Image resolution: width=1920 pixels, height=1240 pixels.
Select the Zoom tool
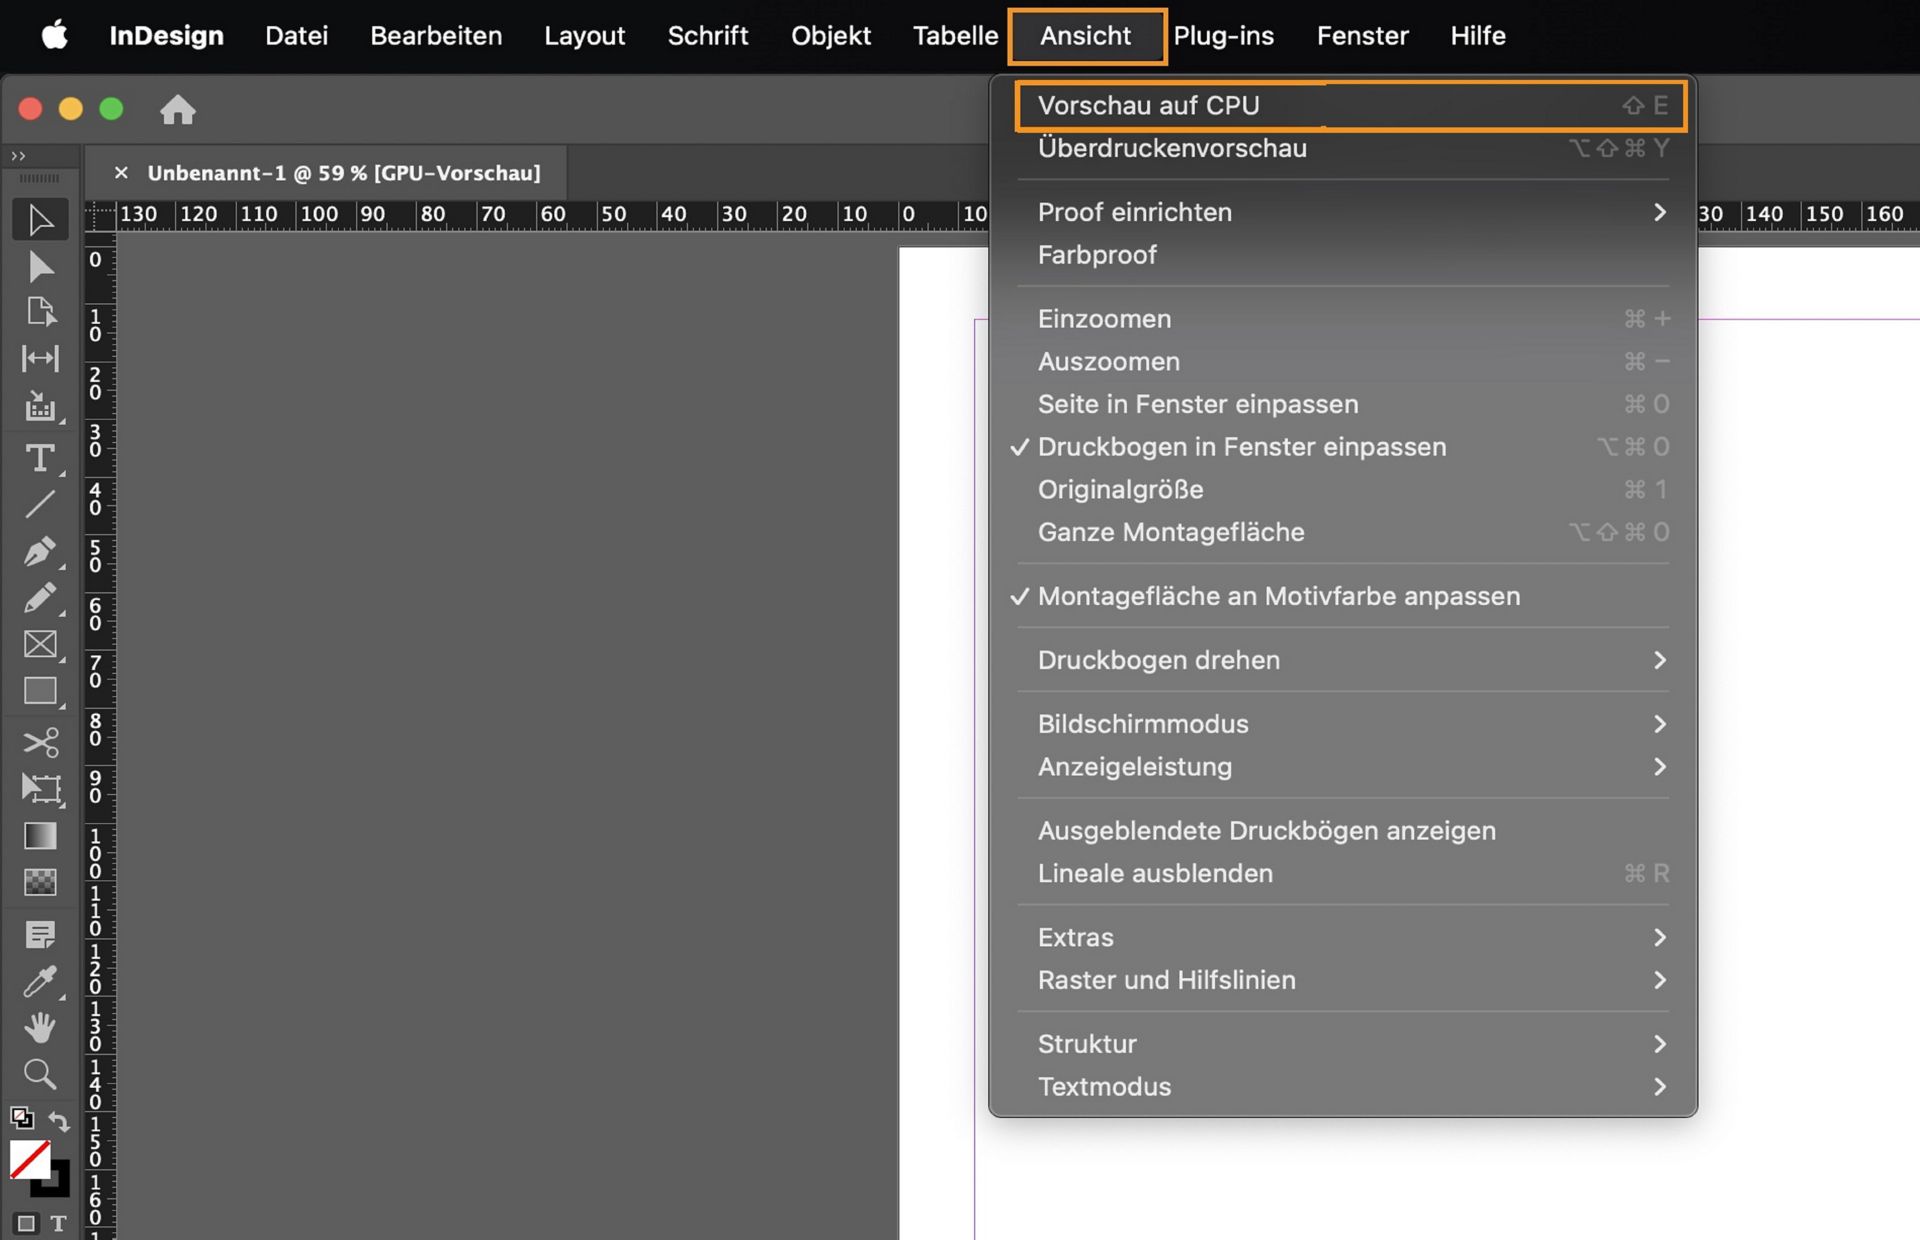tap(40, 1074)
